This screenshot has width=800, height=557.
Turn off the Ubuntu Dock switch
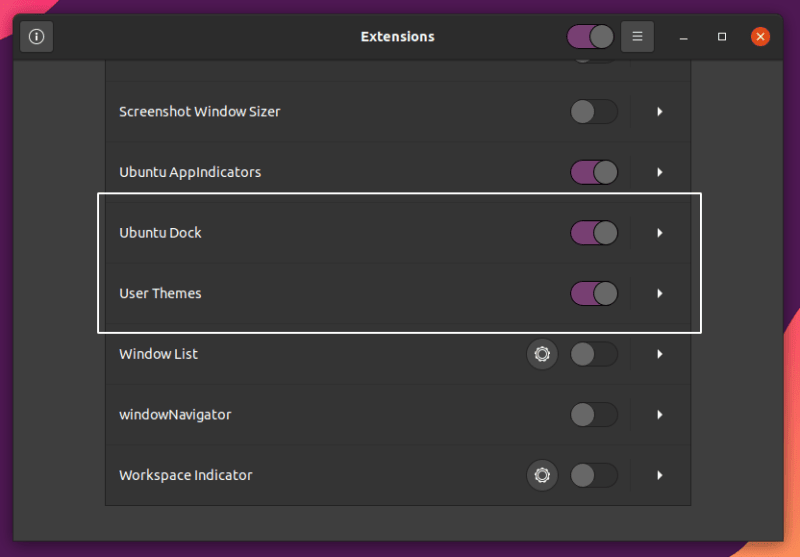(x=594, y=233)
